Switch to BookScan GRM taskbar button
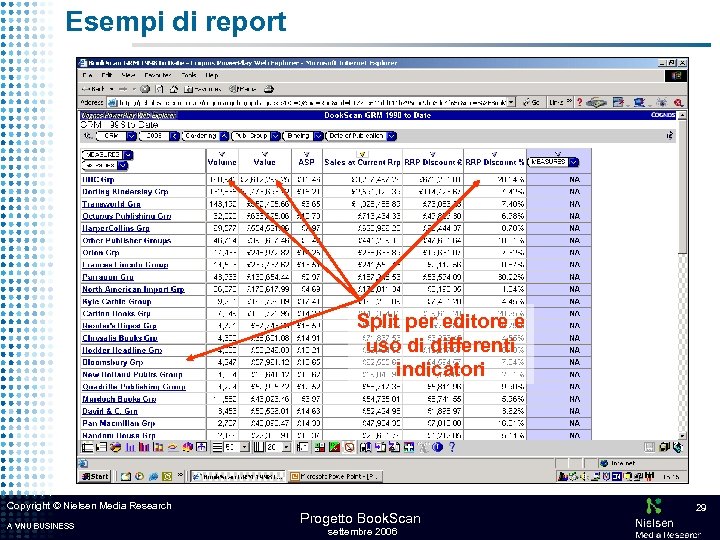Viewport: 720px width, 540px height. coord(238,477)
